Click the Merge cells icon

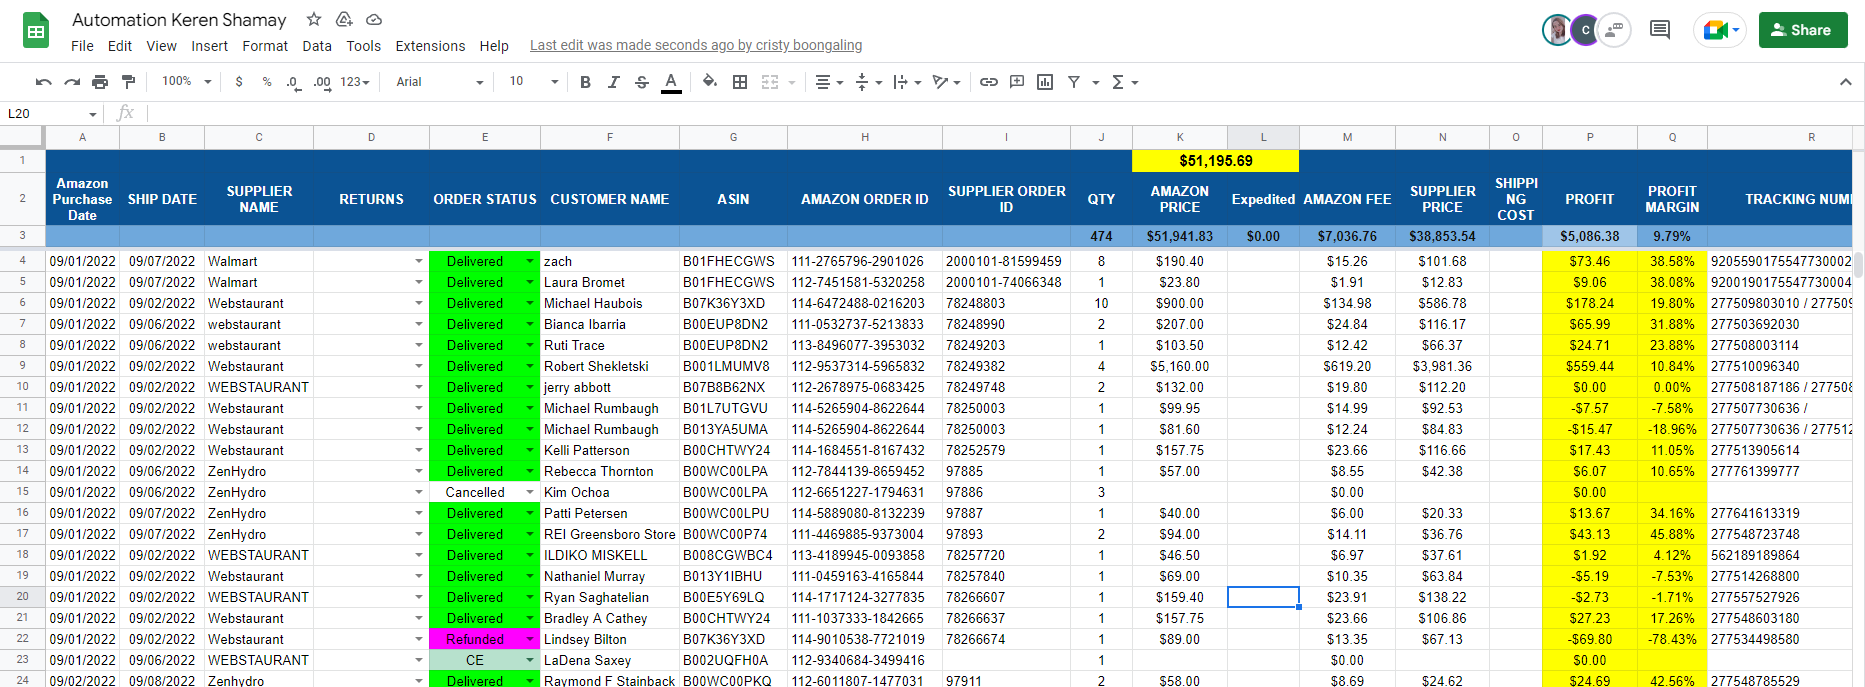pyautogui.click(x=770, y=82)
